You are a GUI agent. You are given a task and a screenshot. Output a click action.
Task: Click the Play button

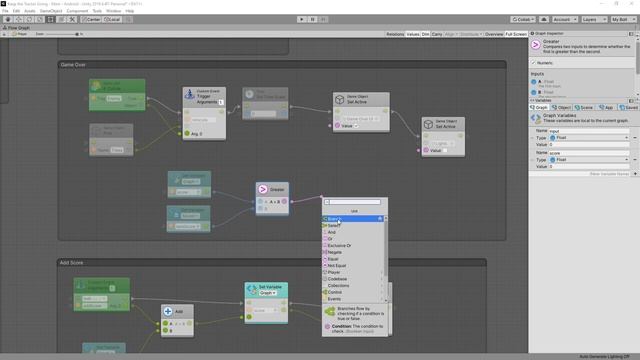click(x=302, y=19)
